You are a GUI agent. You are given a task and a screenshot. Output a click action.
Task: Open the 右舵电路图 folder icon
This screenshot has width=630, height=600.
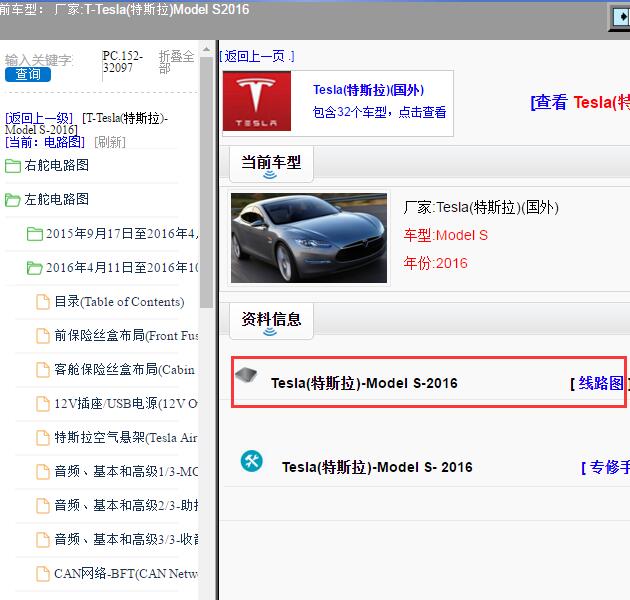(12, 166)
